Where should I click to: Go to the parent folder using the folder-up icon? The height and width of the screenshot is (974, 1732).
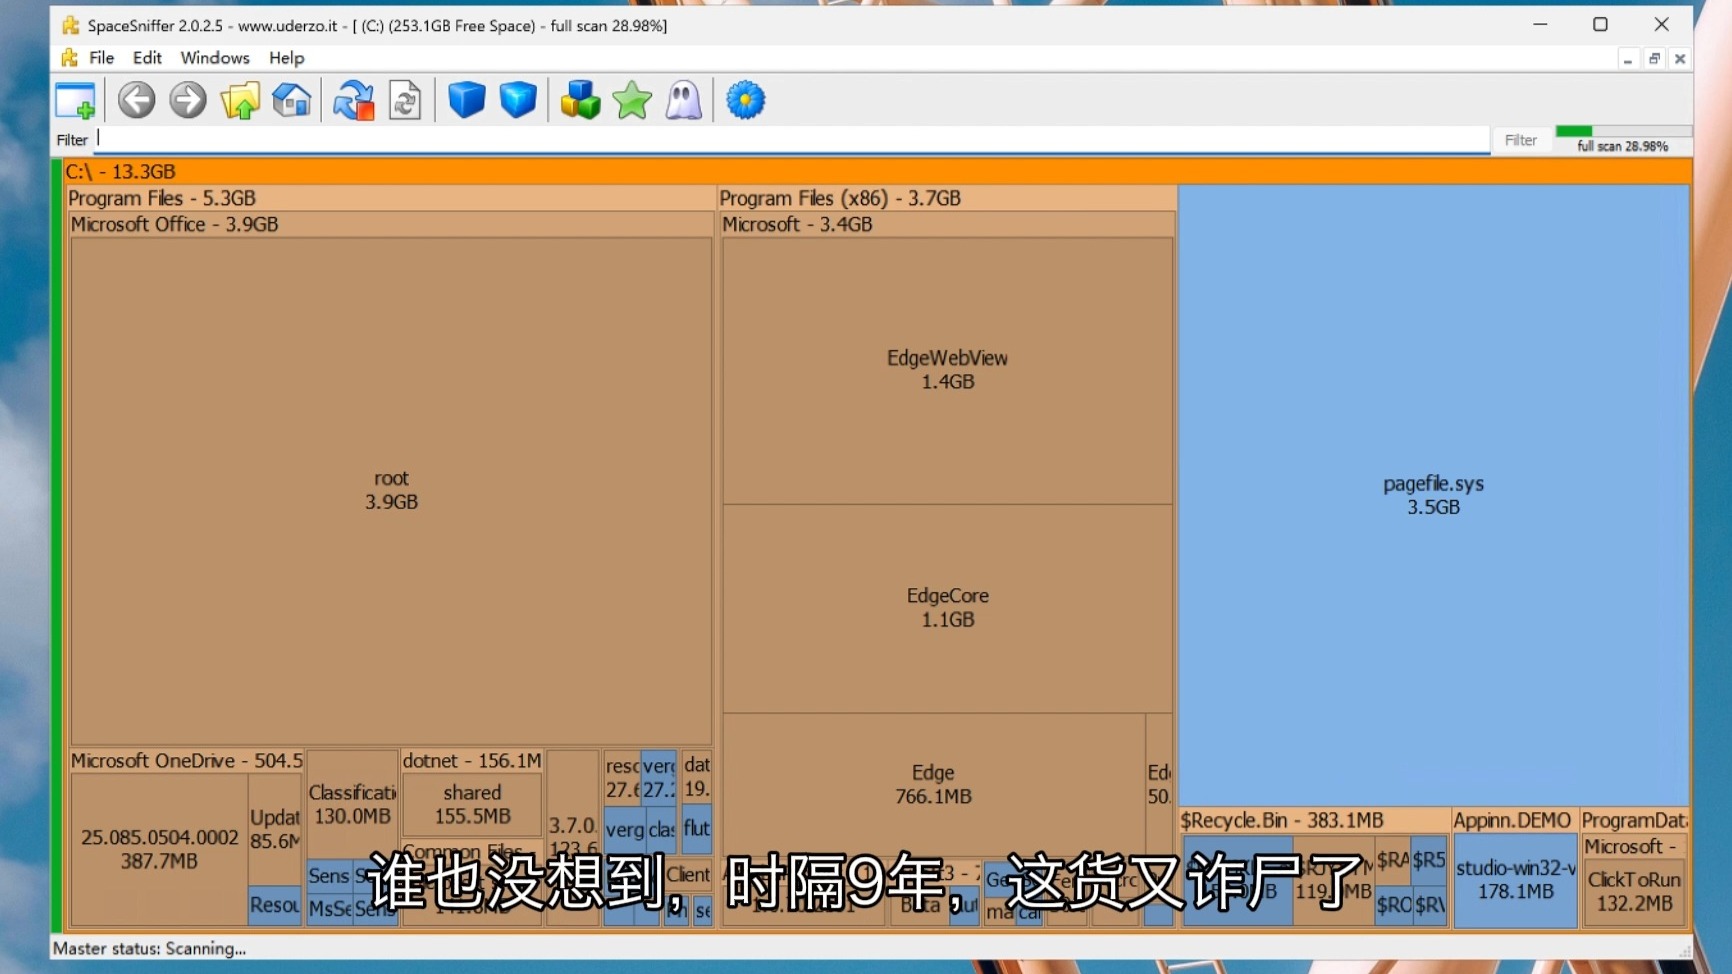[x=240, y=101]
